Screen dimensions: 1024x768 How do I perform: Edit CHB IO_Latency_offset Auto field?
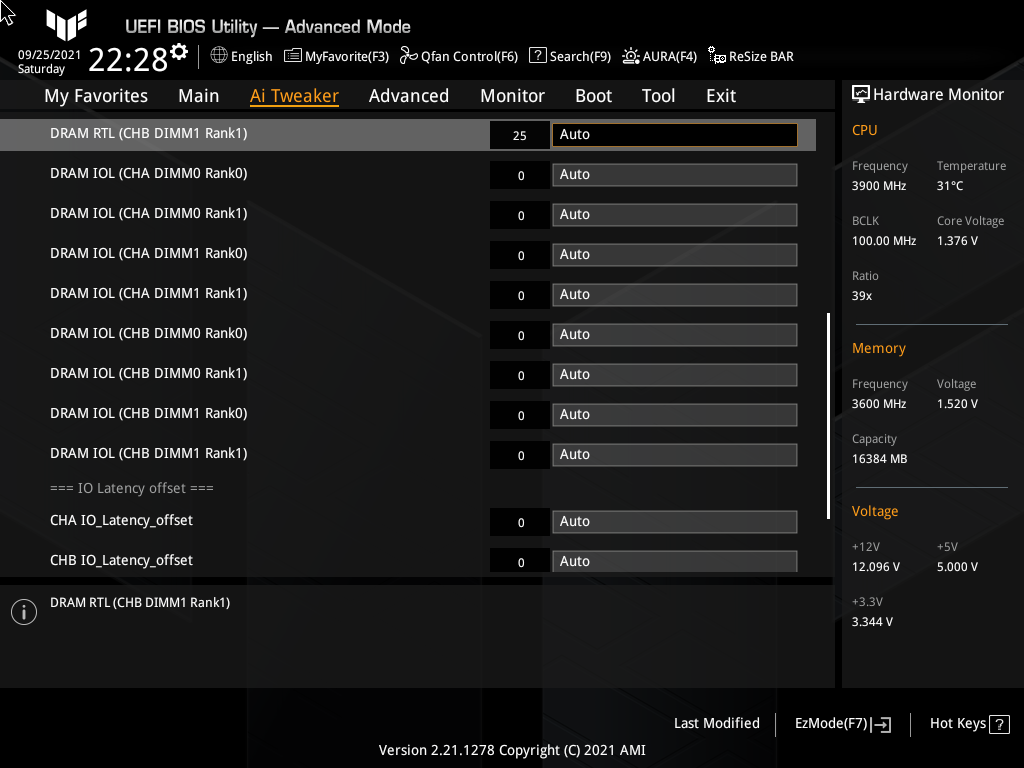pyautogui.click(x=675, y=561)
